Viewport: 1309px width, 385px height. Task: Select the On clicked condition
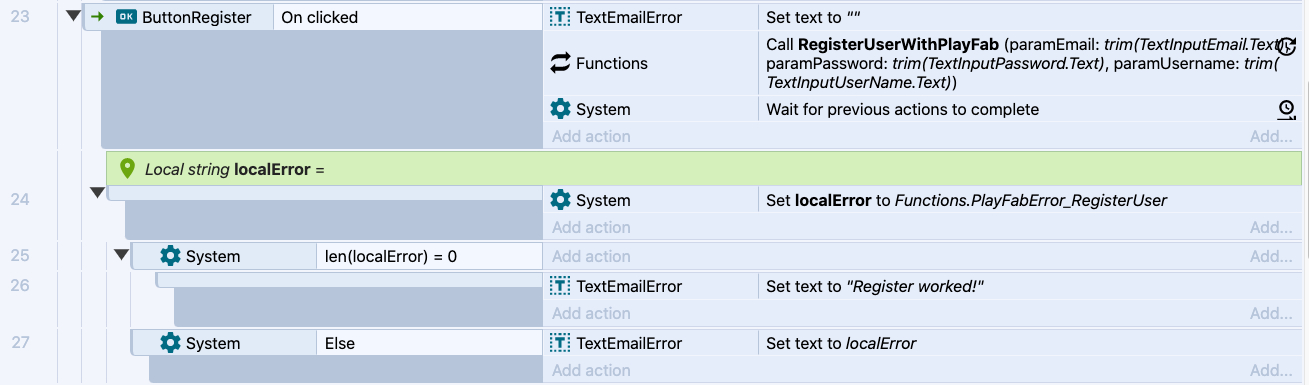408,17
